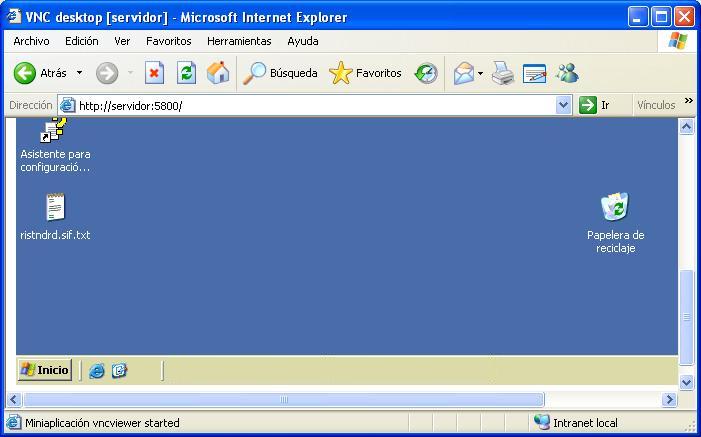701x437 pixels.
Task: Open the Messenger toolbar icon
Action: tap(567, 73)
